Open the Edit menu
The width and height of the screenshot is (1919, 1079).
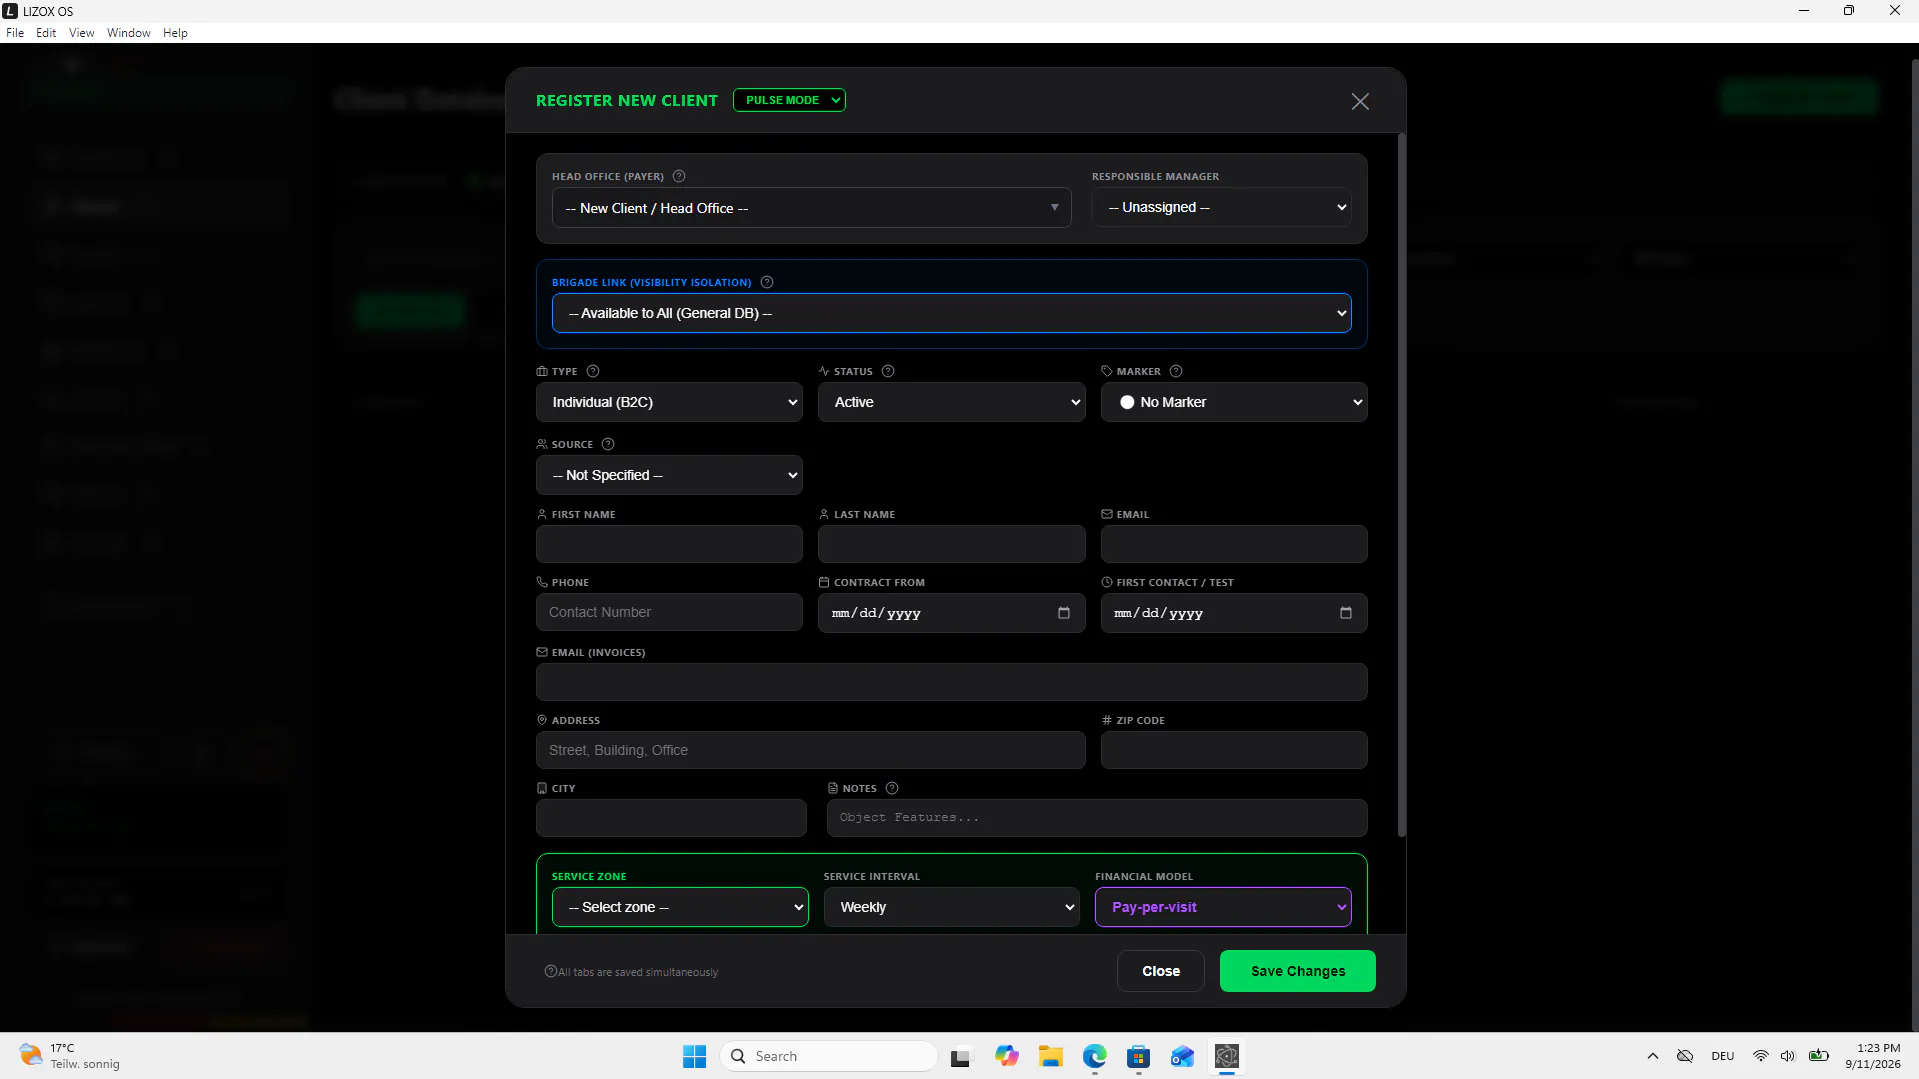(x=46, y=33)
